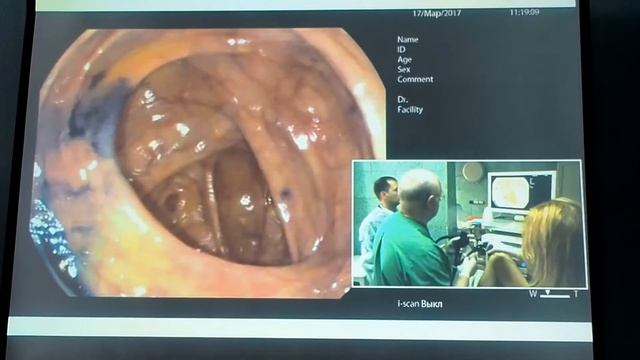Click the W–T zoom indicator bar
This screenshot has width=640, height=360.
pyautogui.click(x=553, y=294)
